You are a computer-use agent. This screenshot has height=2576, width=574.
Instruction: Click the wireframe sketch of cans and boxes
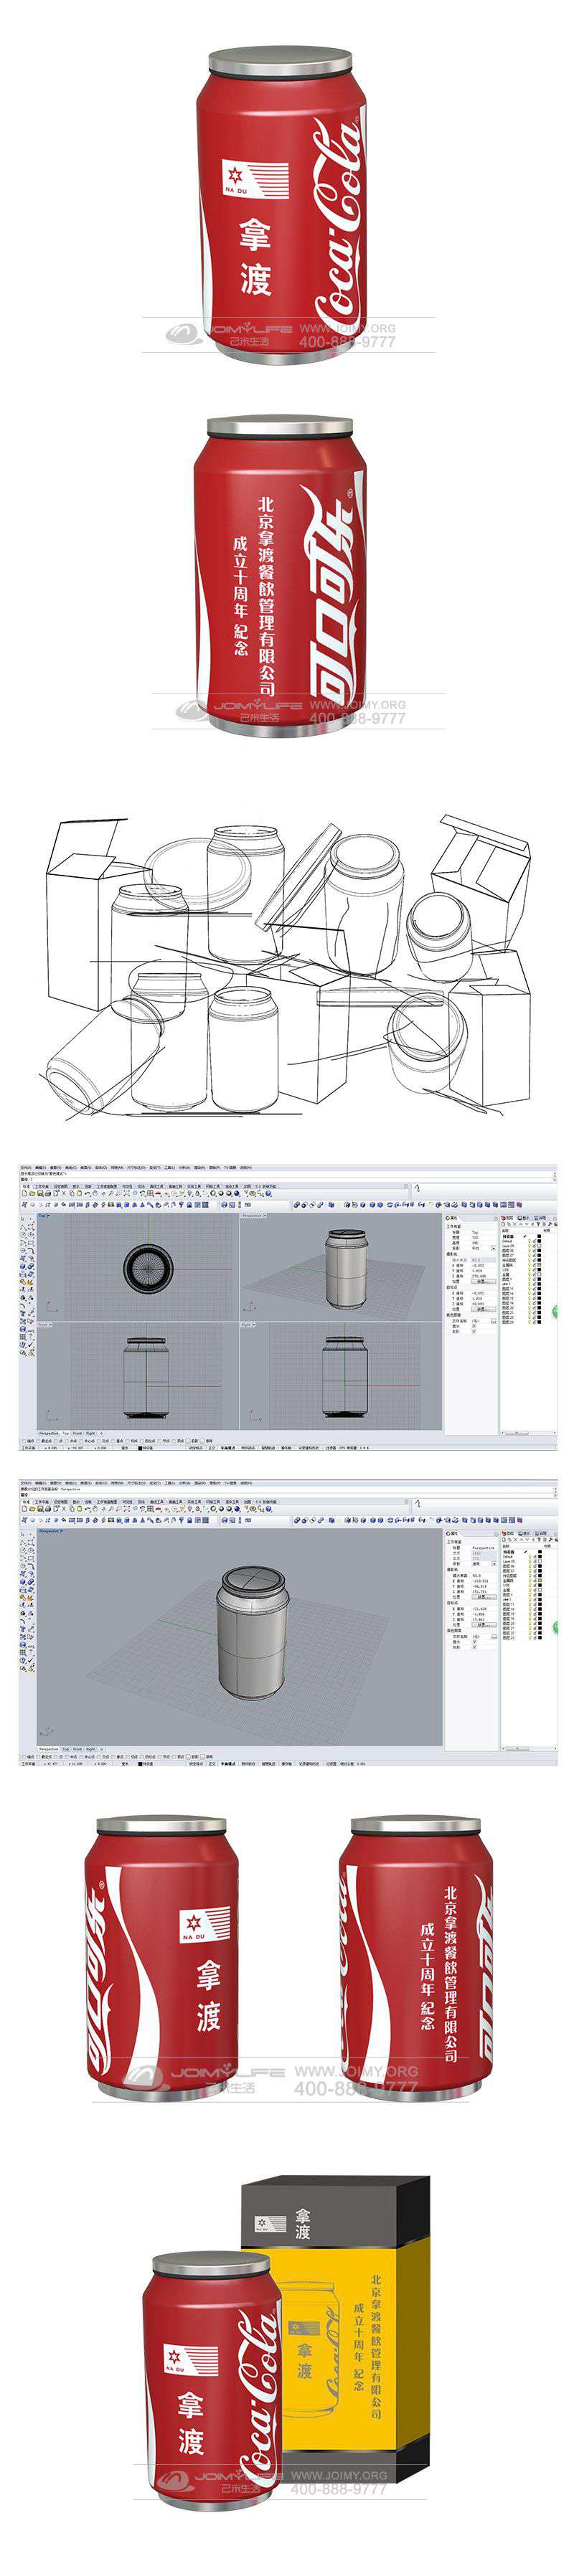[287, 966]
